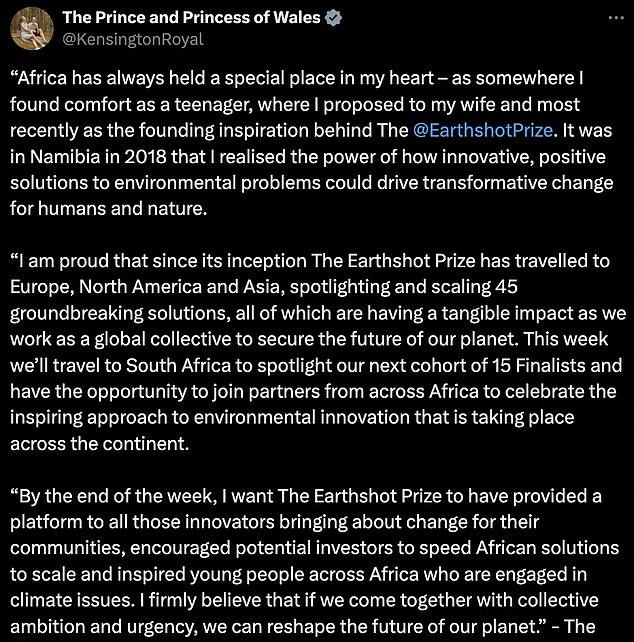Click the @KensingtonRoyal handle
634x642 pixels.
pyautogui.click(x=133, y=39)
